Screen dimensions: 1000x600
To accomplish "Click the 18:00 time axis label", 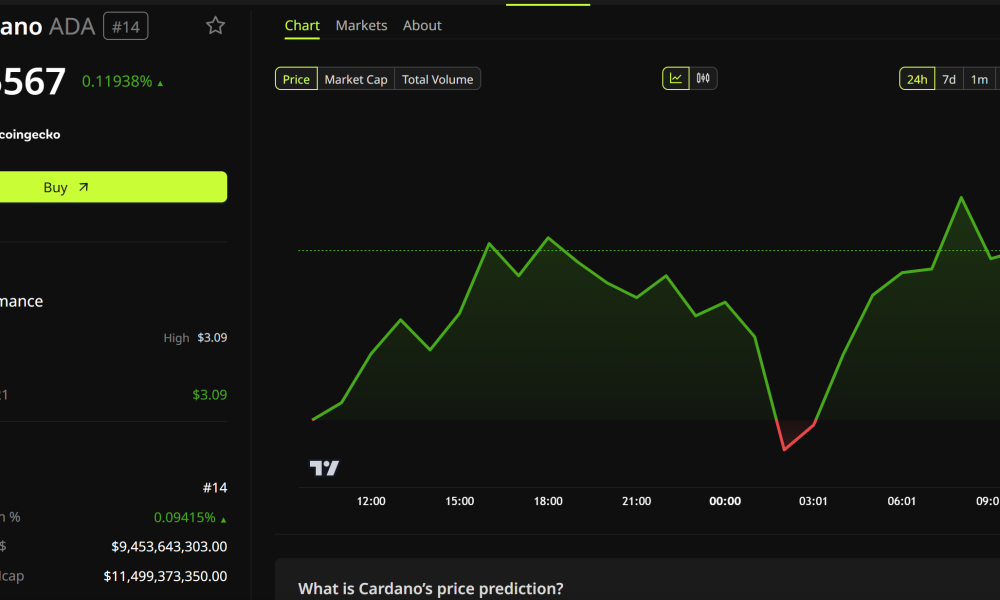I will coord(548,501).
